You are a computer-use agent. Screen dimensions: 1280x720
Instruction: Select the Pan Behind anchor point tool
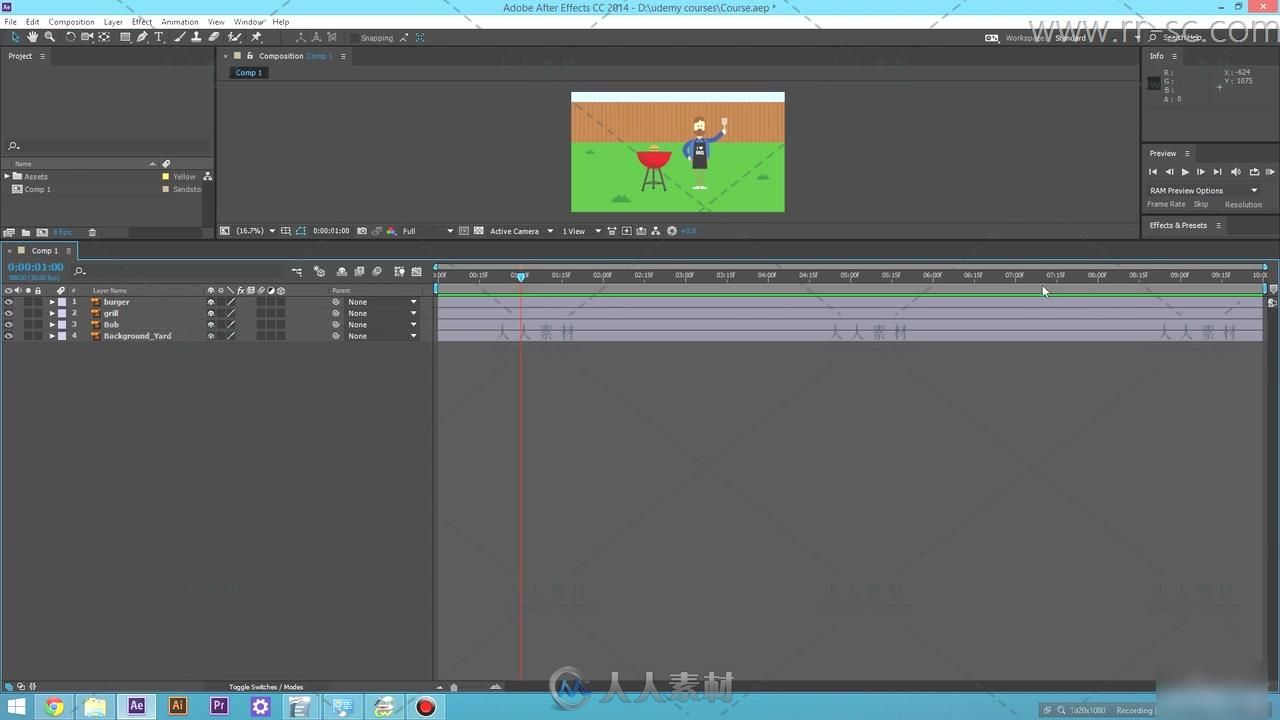(104, 37)
